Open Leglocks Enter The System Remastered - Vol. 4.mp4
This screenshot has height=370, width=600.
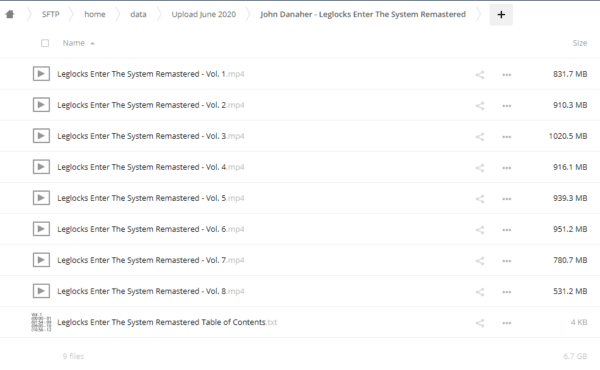coord(151,167)
